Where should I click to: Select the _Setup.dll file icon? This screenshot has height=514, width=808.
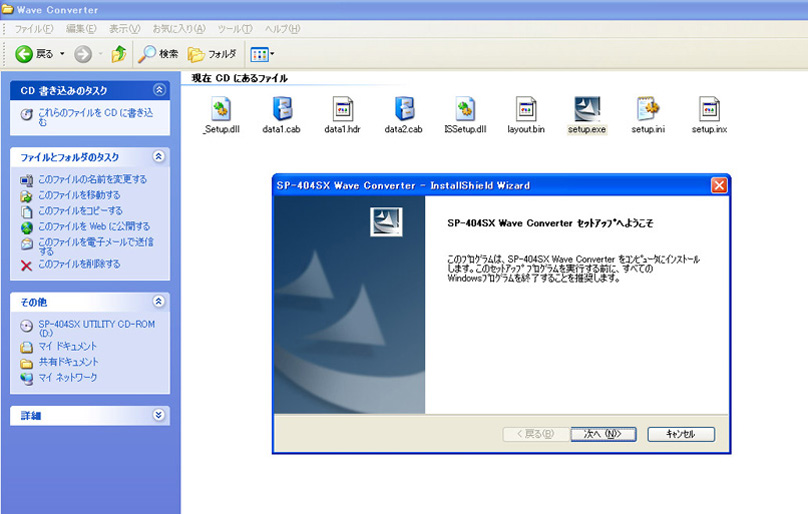coord(221,109)
